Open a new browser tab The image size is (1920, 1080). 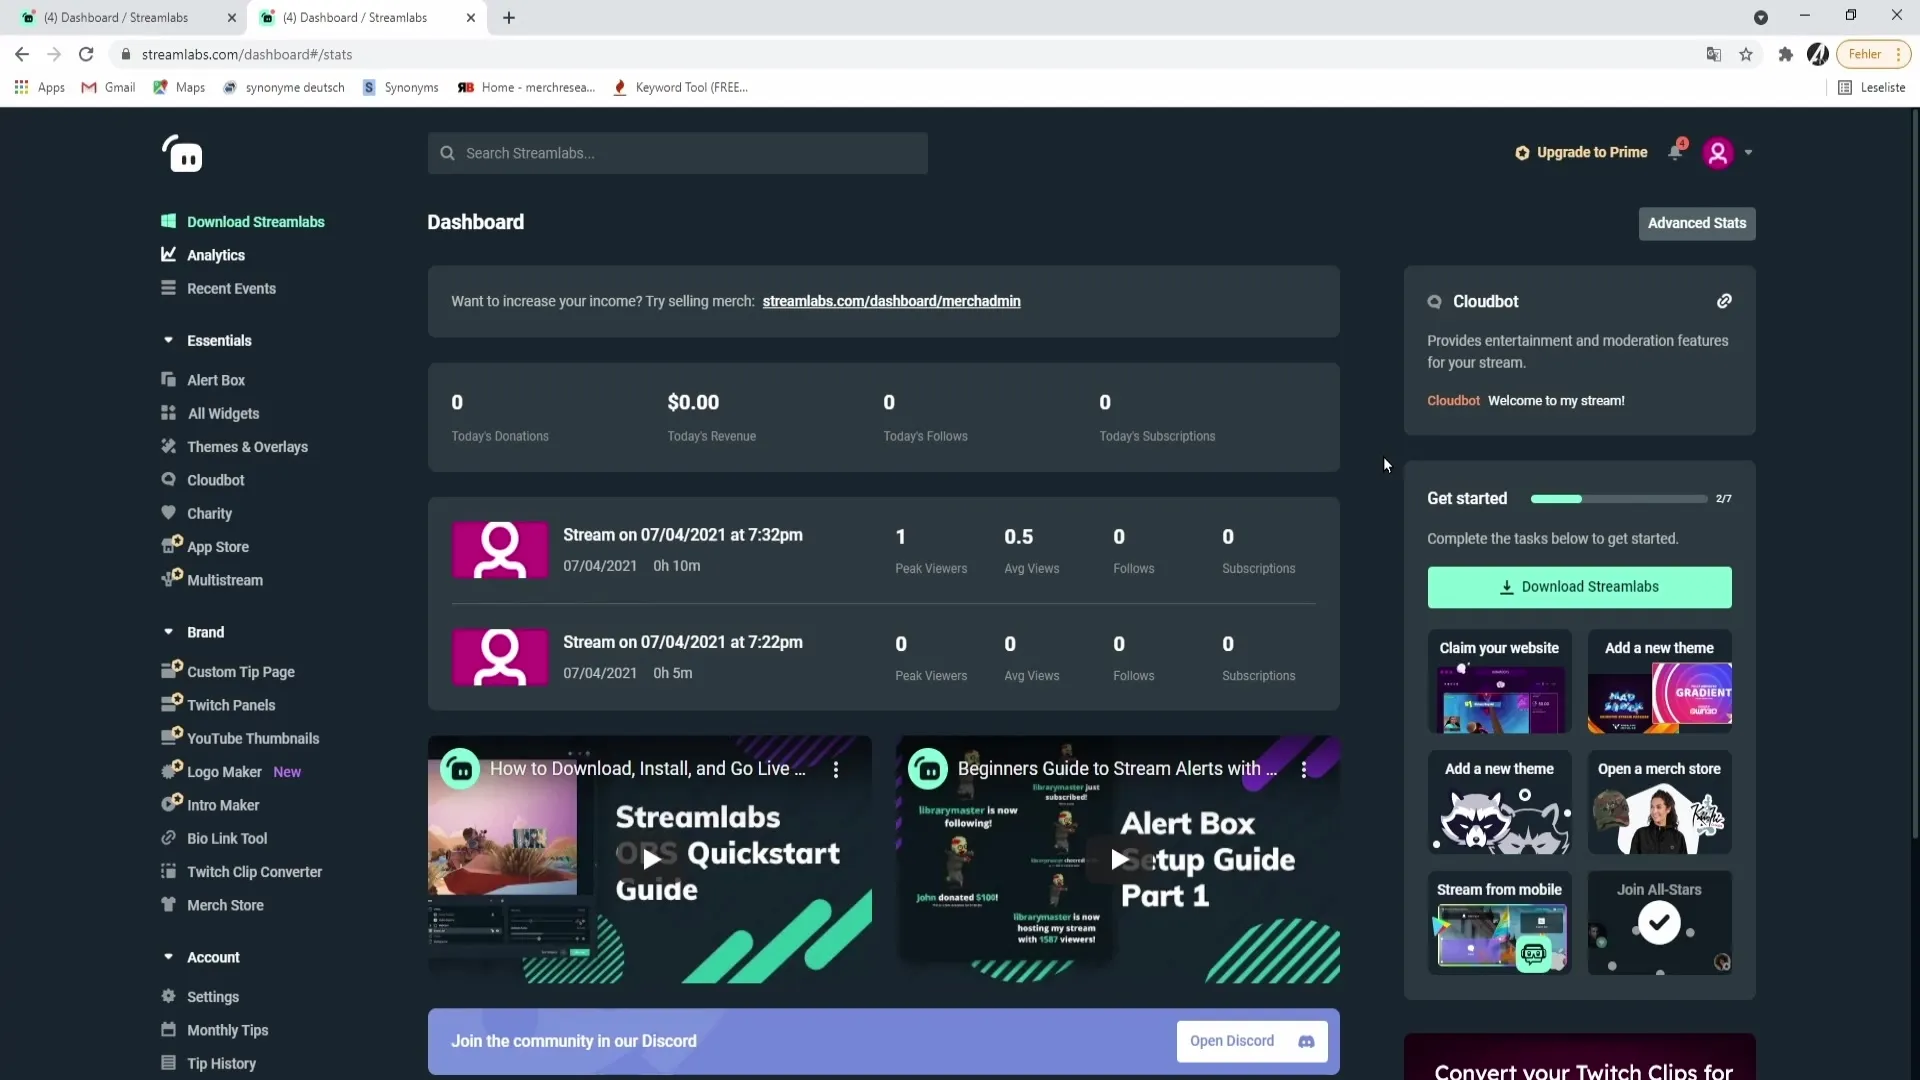[x=509, y=17]
